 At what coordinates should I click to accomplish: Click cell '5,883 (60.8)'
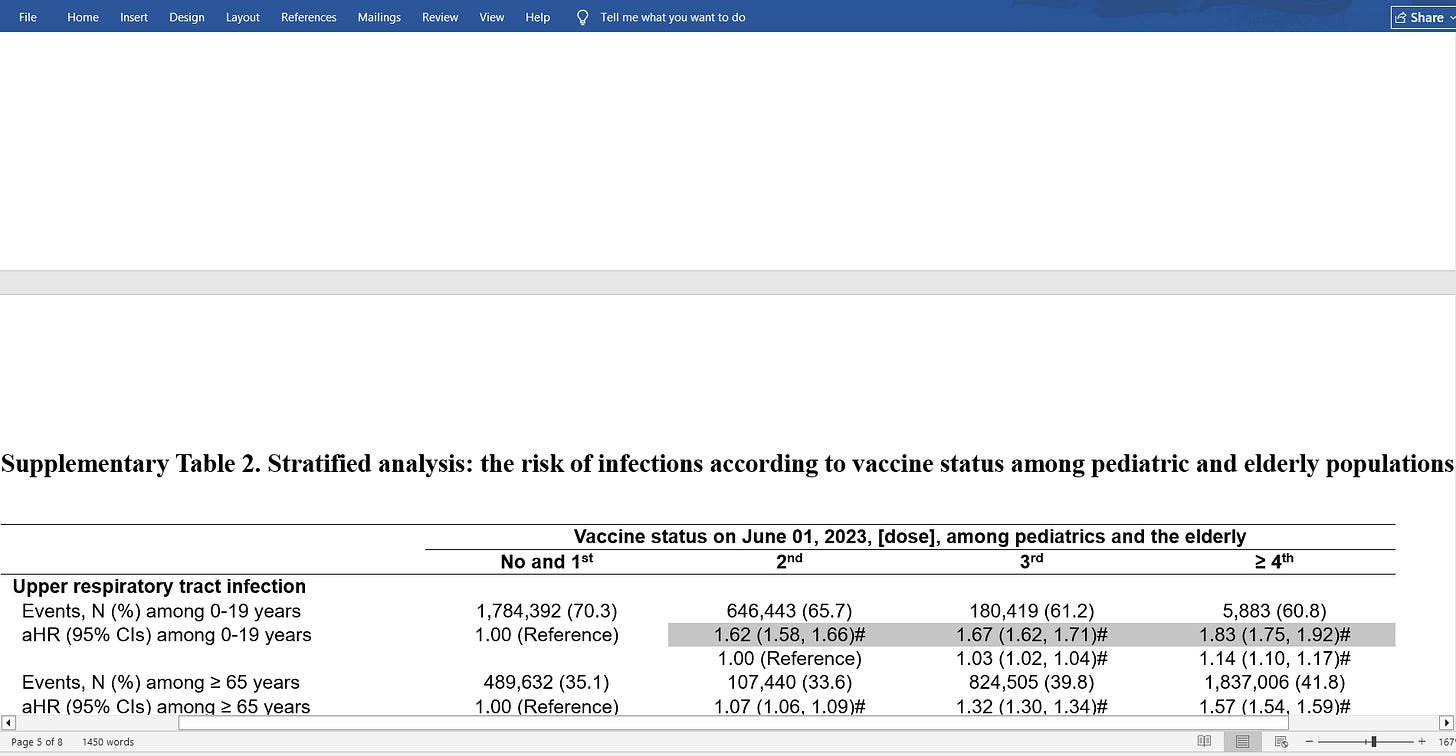[1275, 611]
